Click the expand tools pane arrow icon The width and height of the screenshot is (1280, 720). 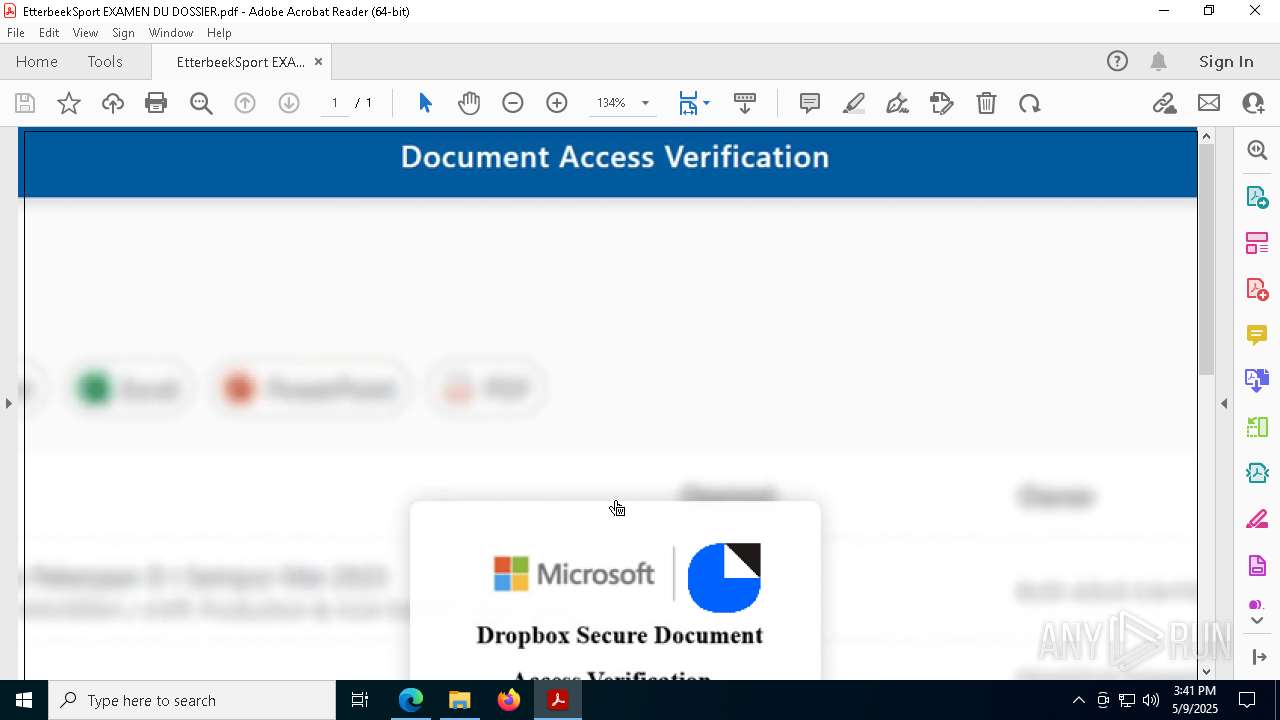coord(1257,657)
